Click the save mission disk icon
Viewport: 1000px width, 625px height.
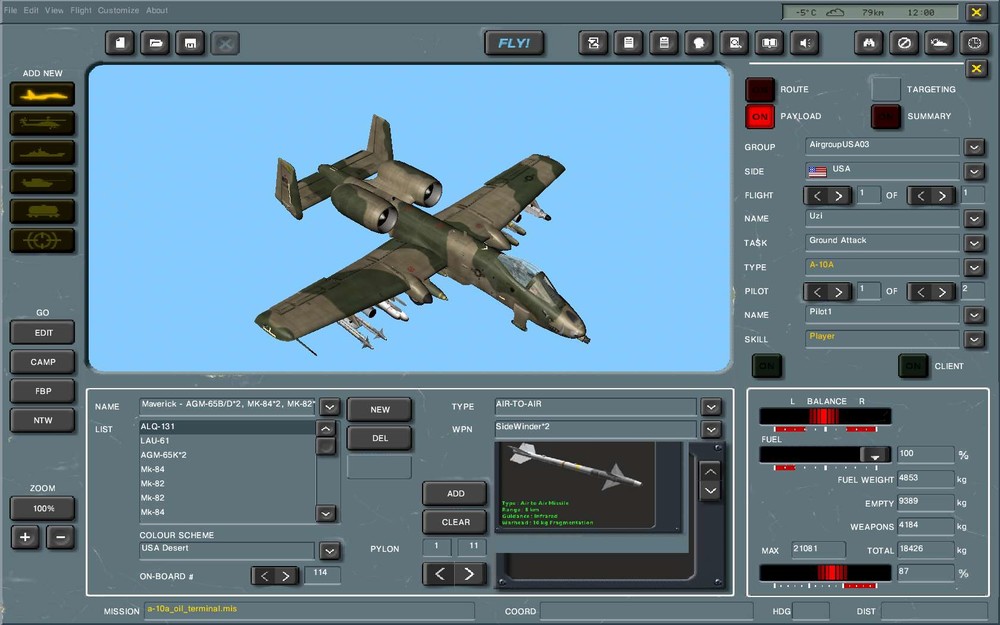click(x=189, y=43)
